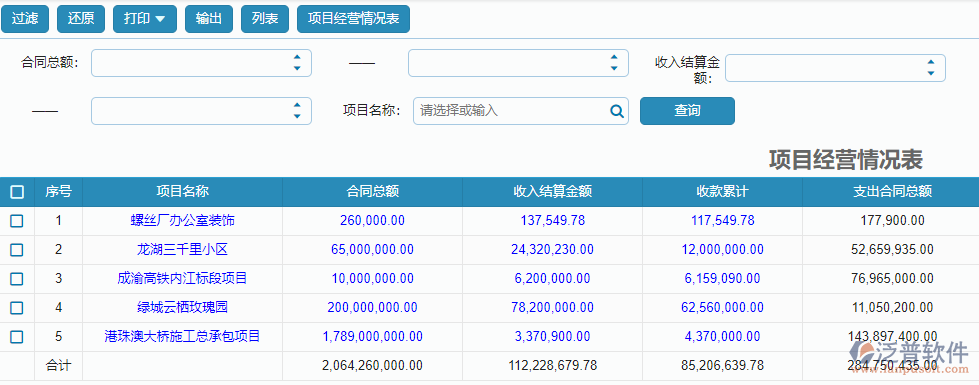The height and width of the screenshot is (385, 979).
Task: Open the 打印 dropdown arrow
Action: tap(160, 19)
